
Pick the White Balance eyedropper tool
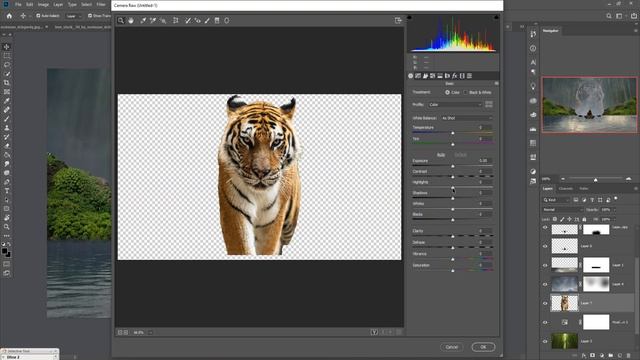pos(143,20)
